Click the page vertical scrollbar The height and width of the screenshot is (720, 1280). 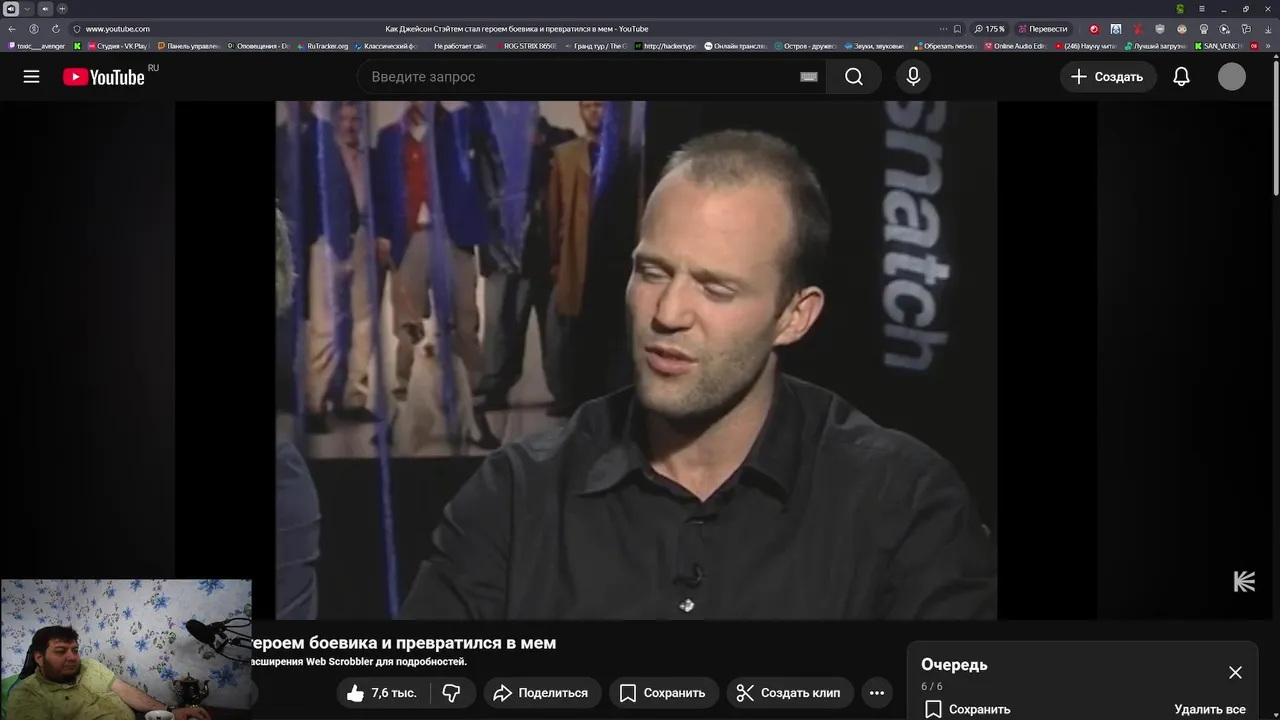coord(1275,126)
